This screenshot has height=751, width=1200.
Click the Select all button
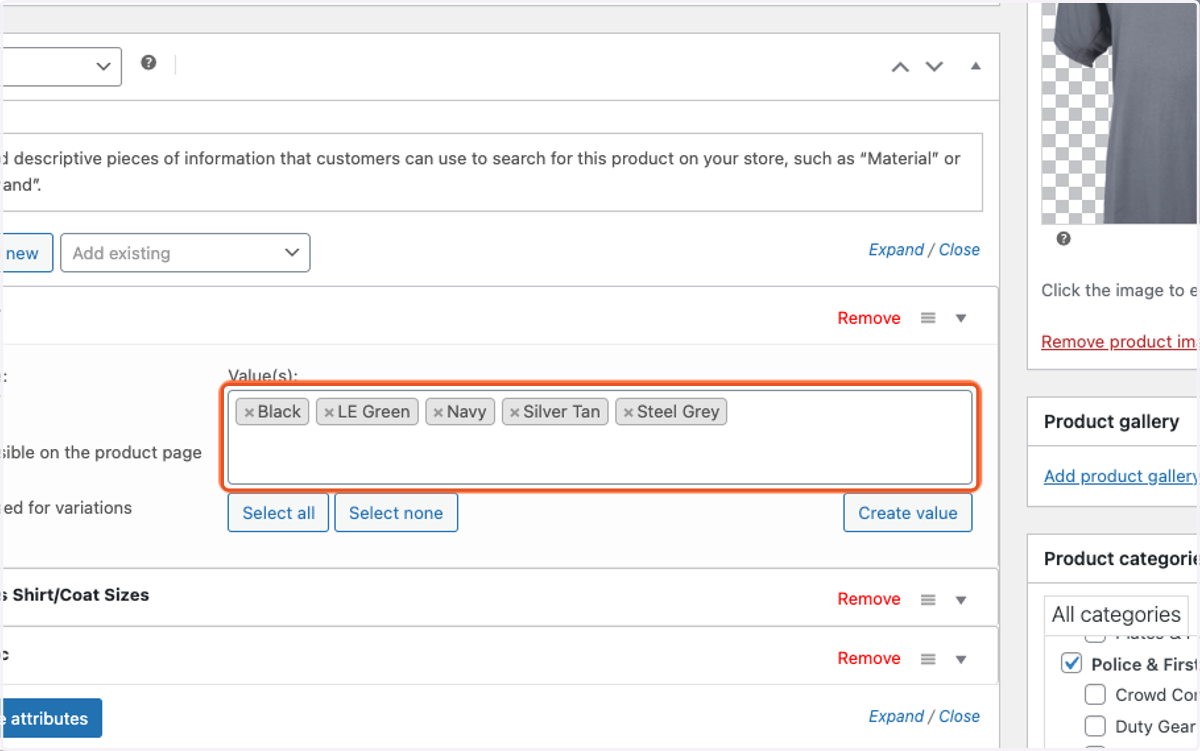[x=278, y=513]
